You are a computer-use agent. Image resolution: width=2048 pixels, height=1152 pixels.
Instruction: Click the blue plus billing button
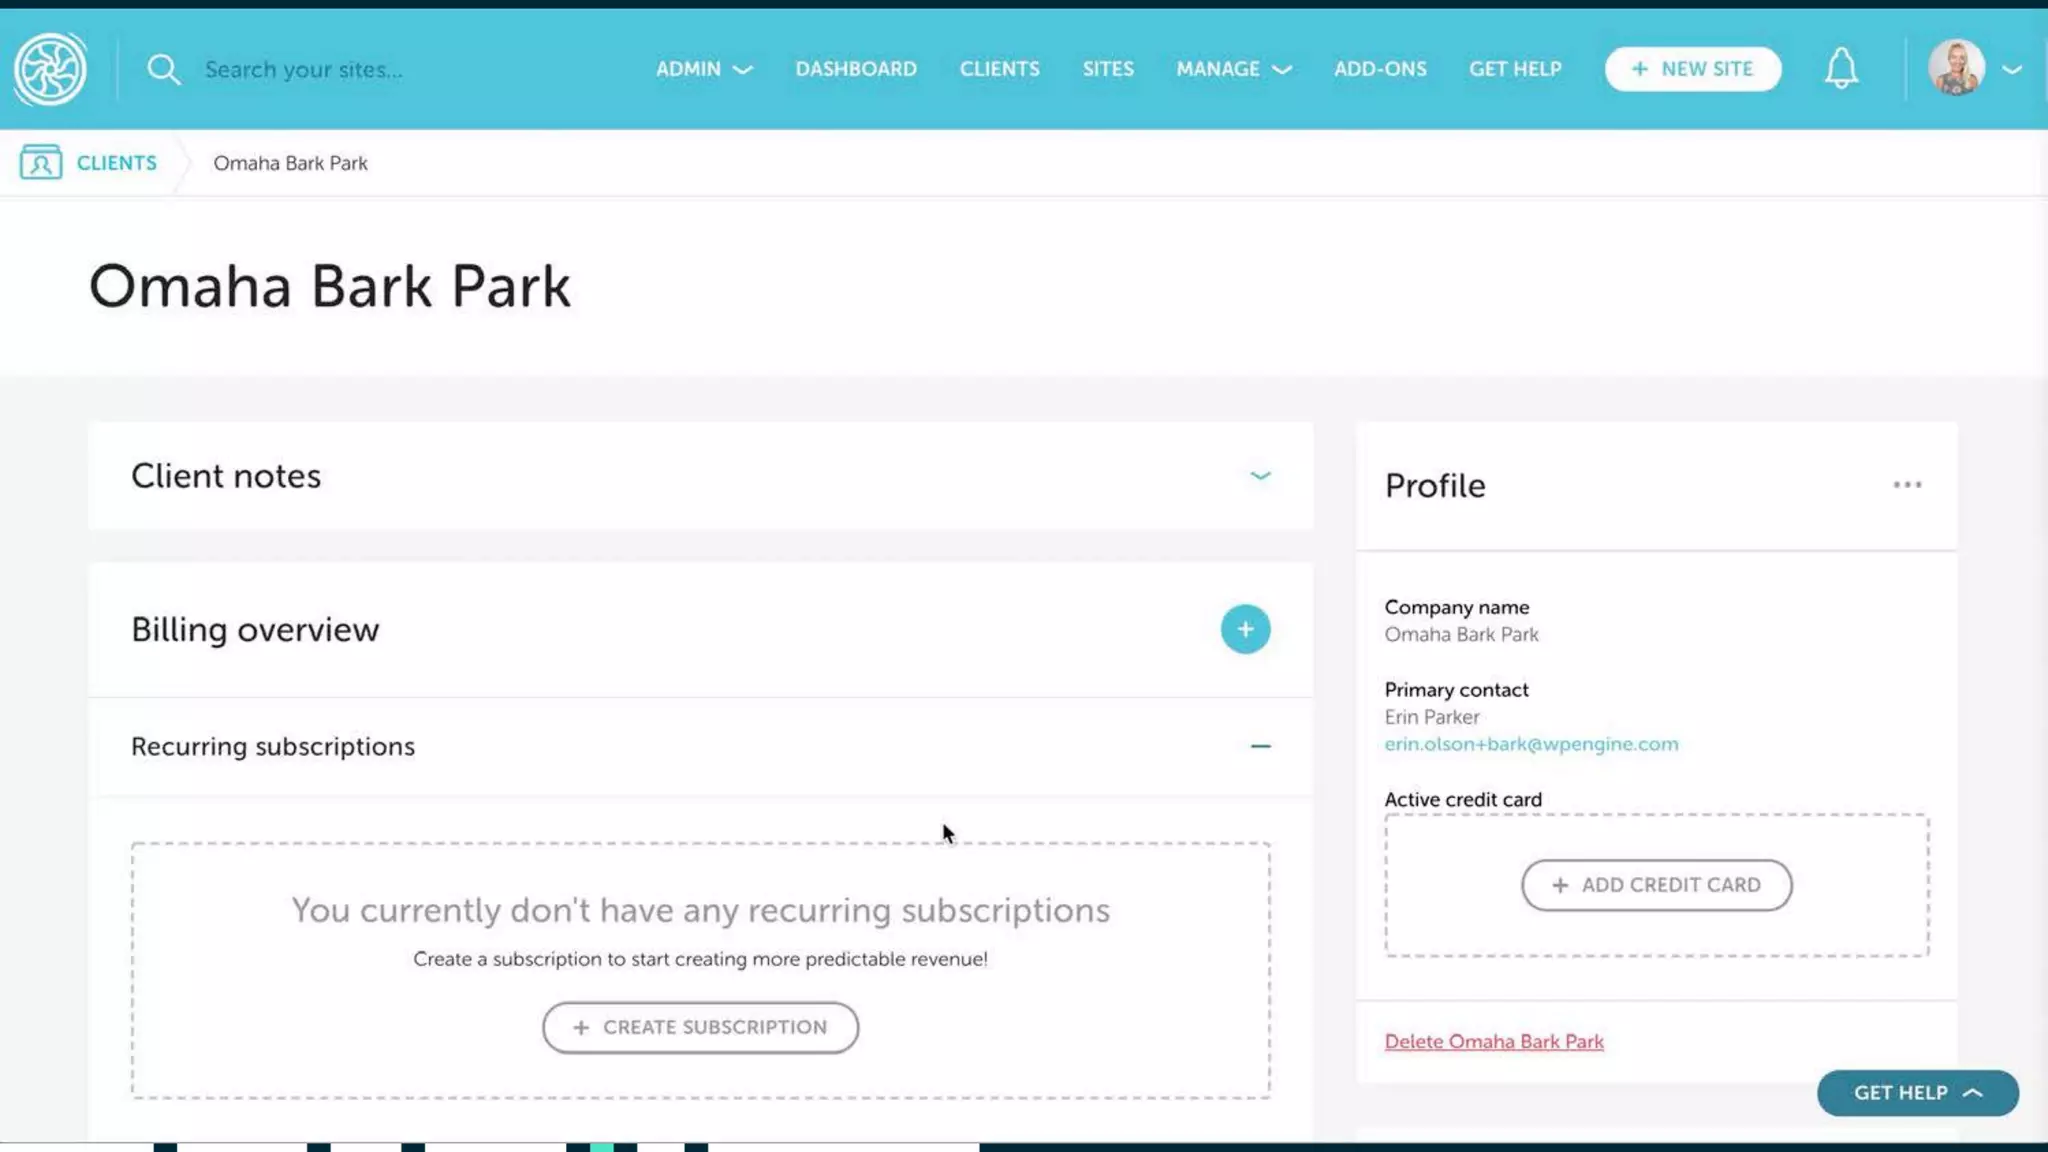pos(1245,629)
